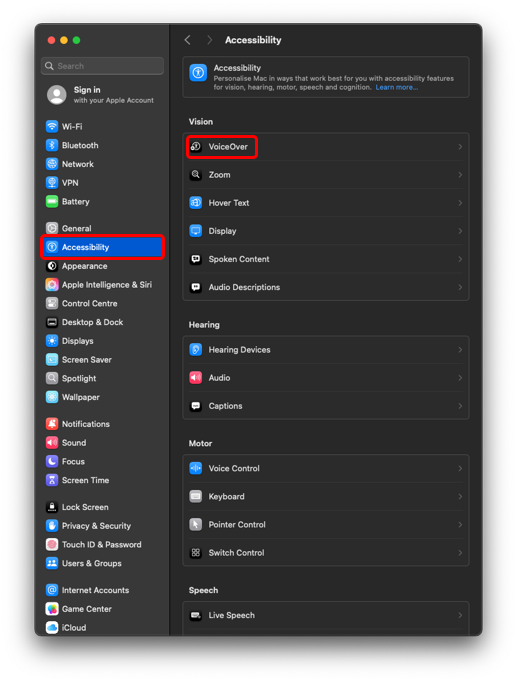The image size is (517, 682).
Task: Open the Keyboard accessibility row
Action: tap(326, 496)
